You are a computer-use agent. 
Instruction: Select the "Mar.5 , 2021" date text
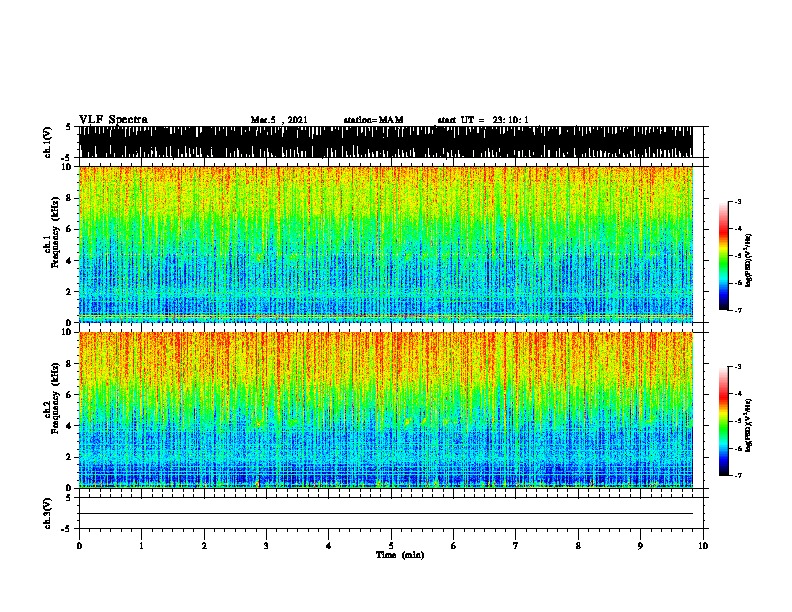tap(279, 120)
